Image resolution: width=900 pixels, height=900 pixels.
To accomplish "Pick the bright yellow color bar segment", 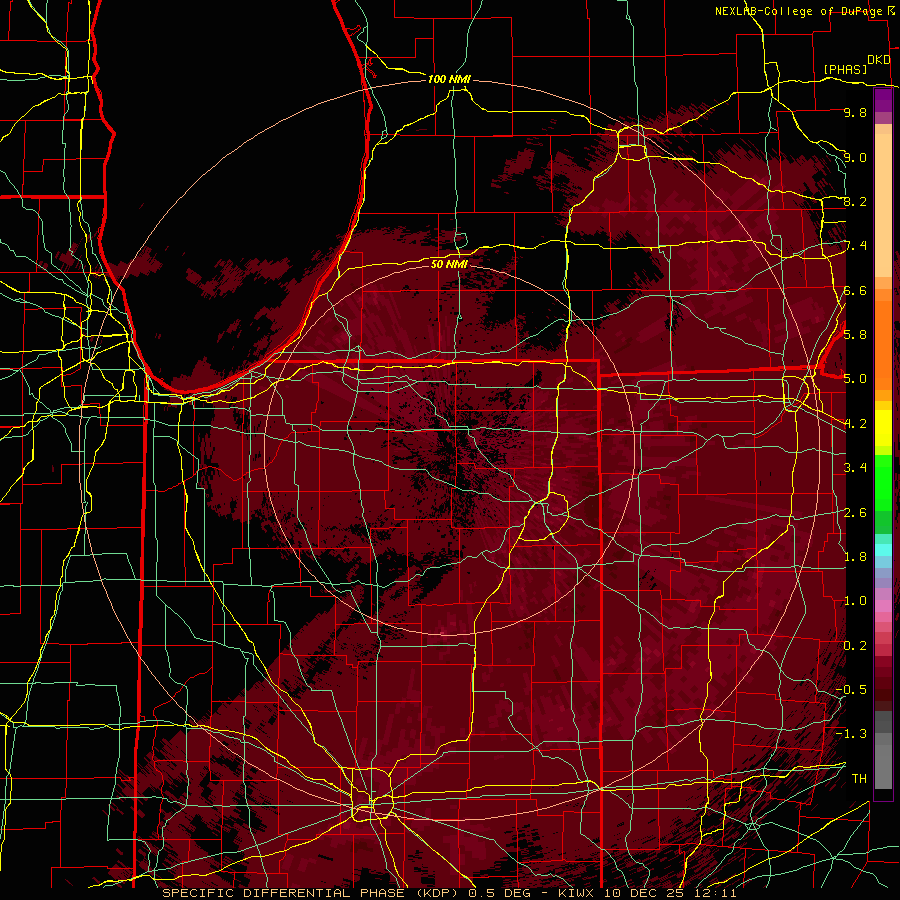I will (x=883, y=428).
